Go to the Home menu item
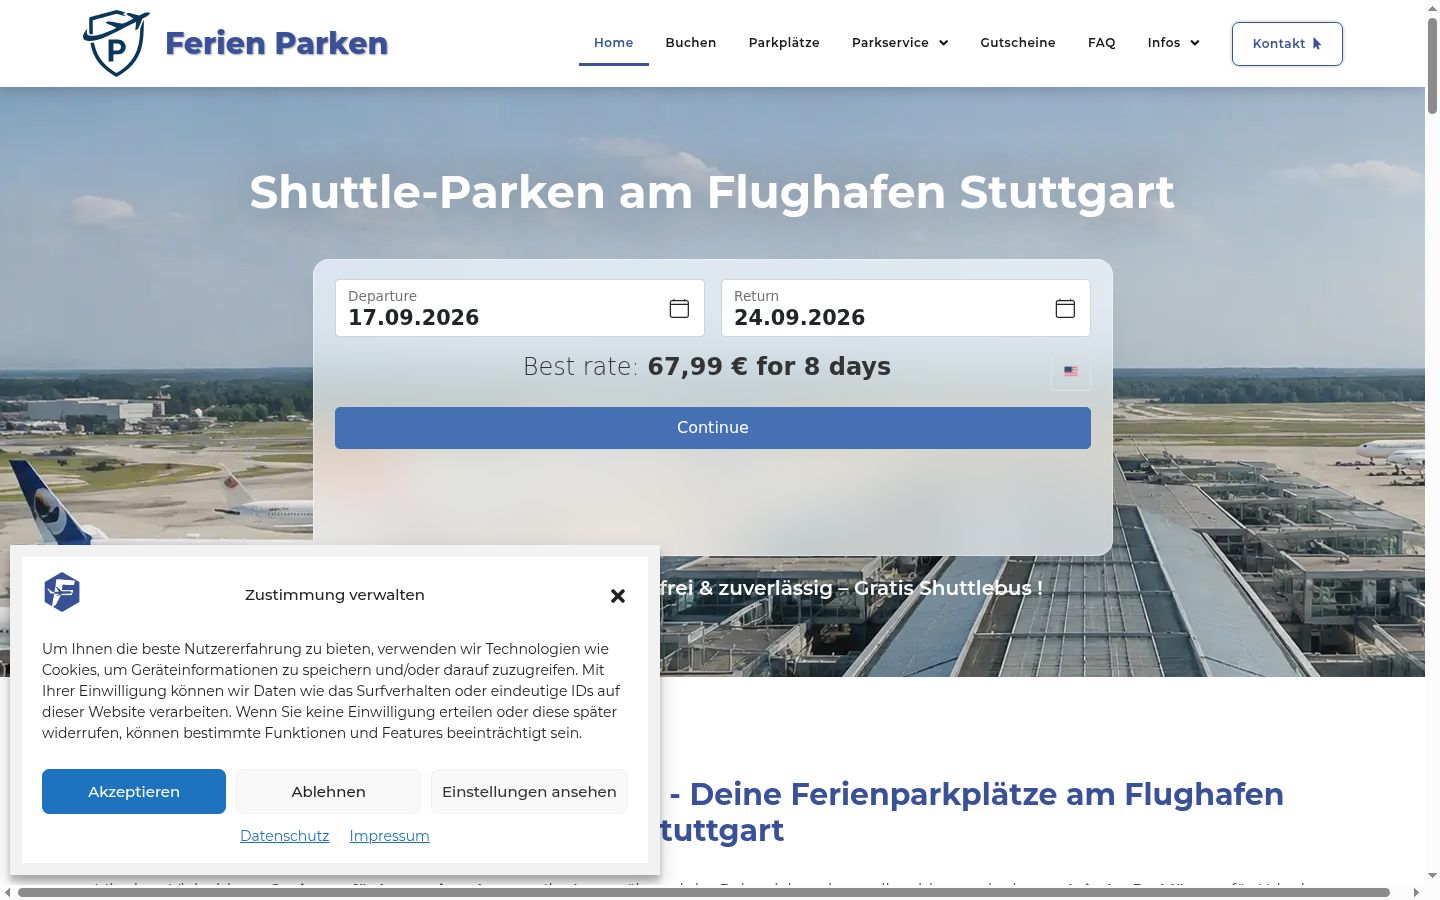 [614, 43]
